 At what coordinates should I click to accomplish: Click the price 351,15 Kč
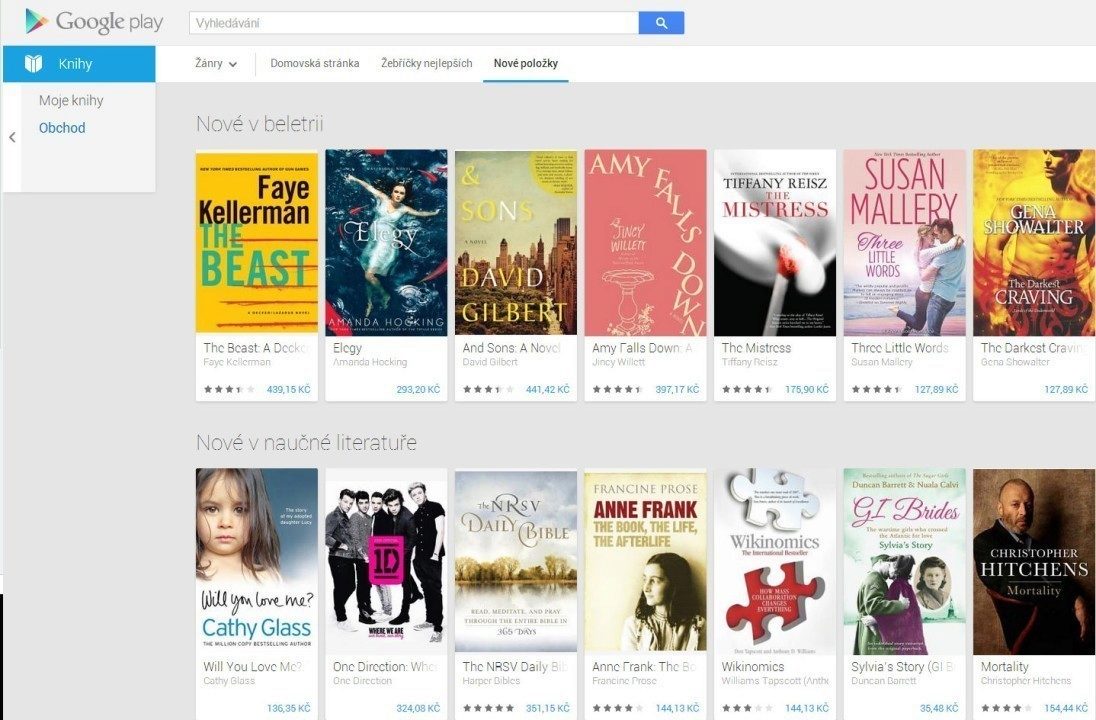coord(547,708)
